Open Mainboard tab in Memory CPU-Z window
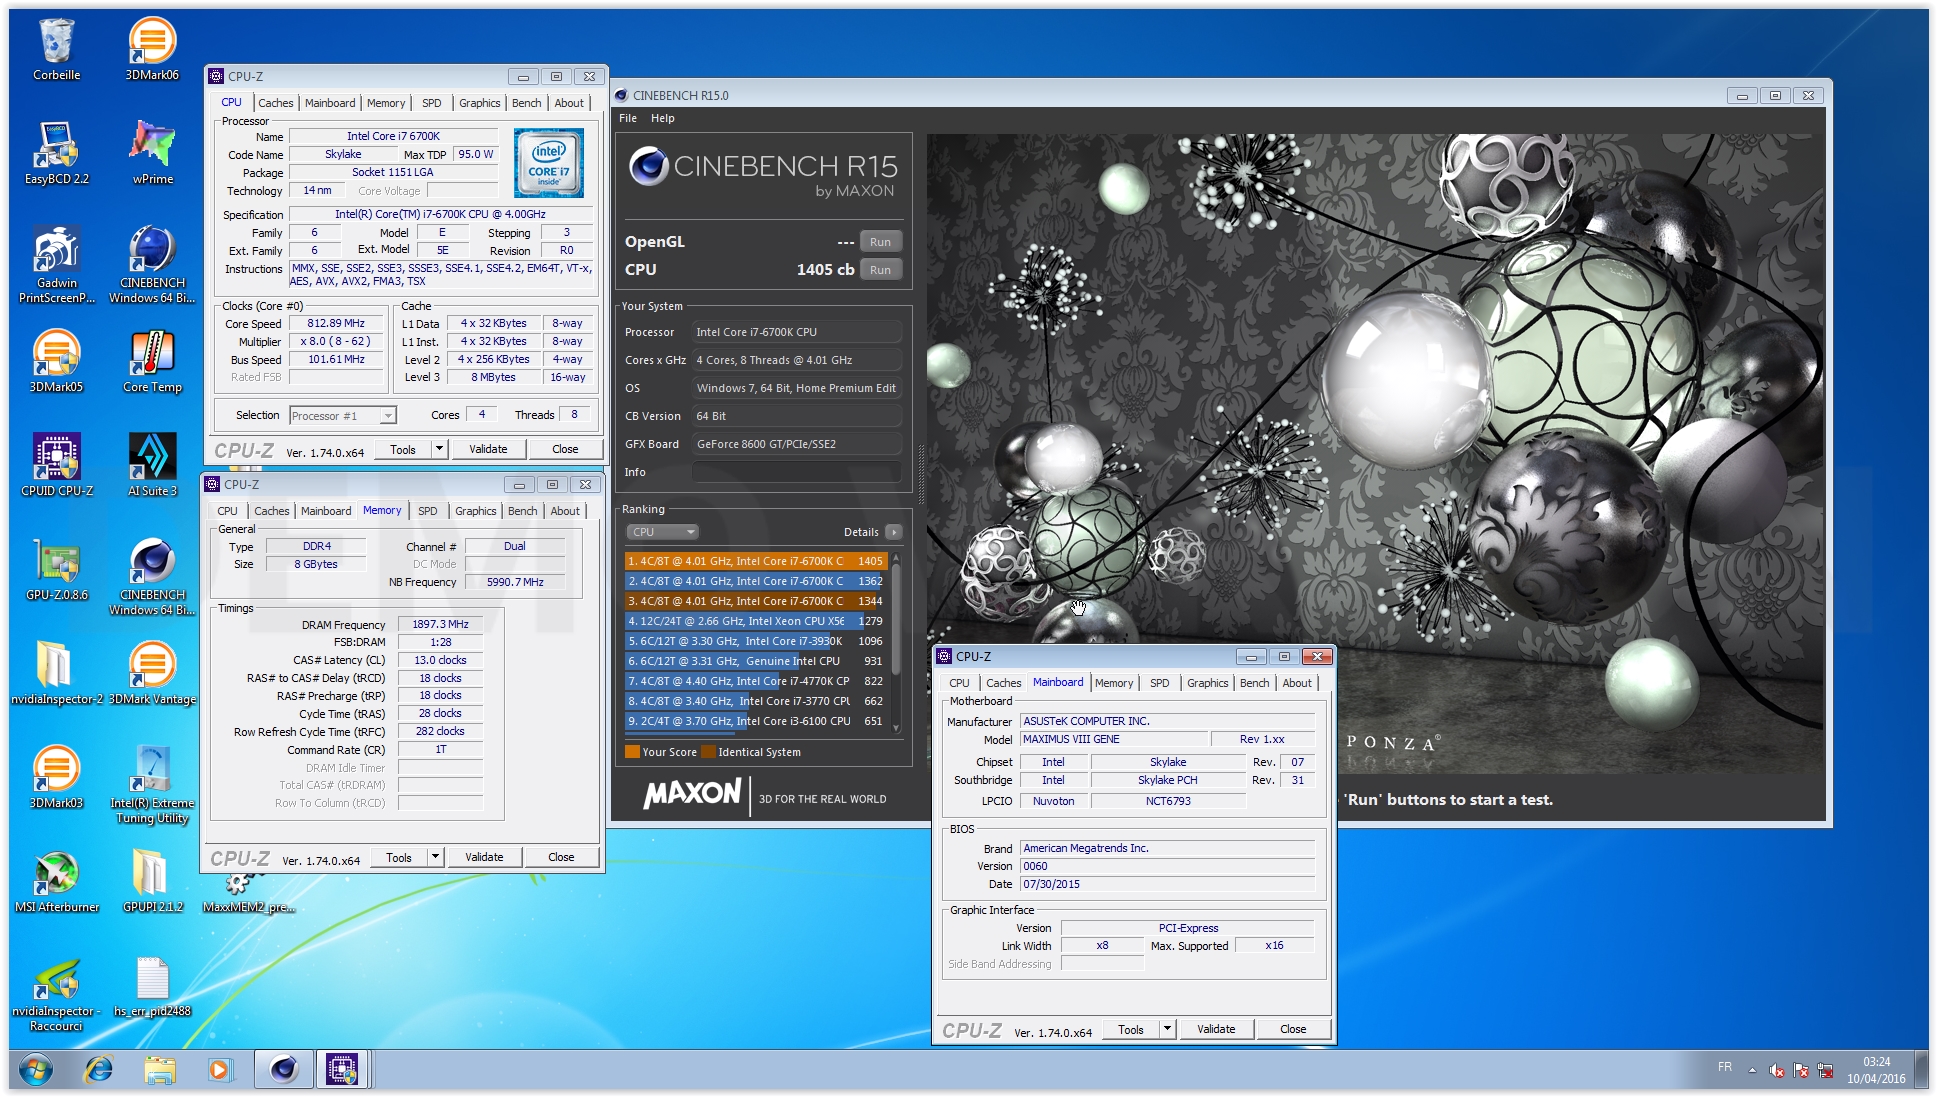 click(326, 511)
